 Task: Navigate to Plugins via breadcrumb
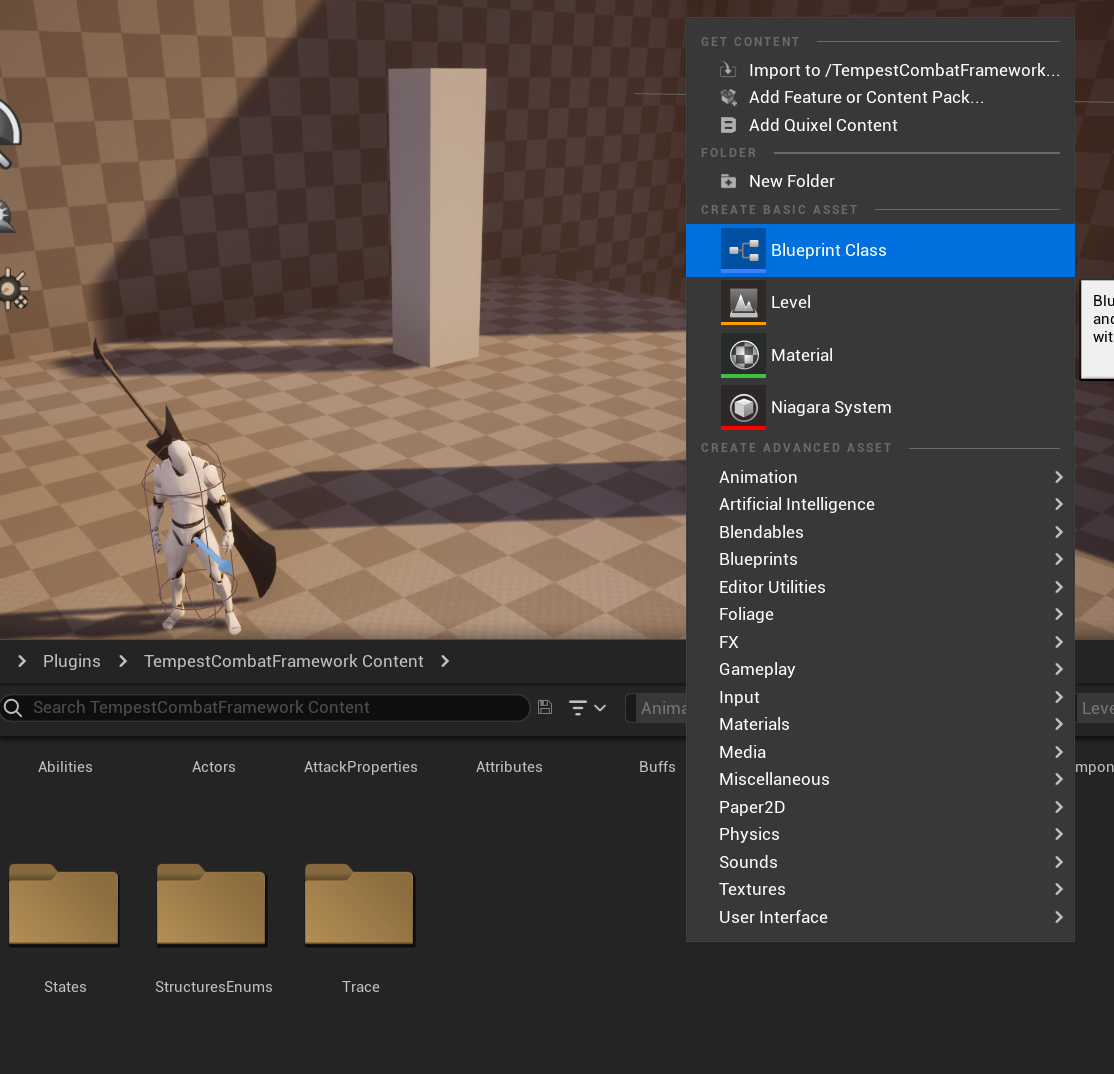click(71, 661)
